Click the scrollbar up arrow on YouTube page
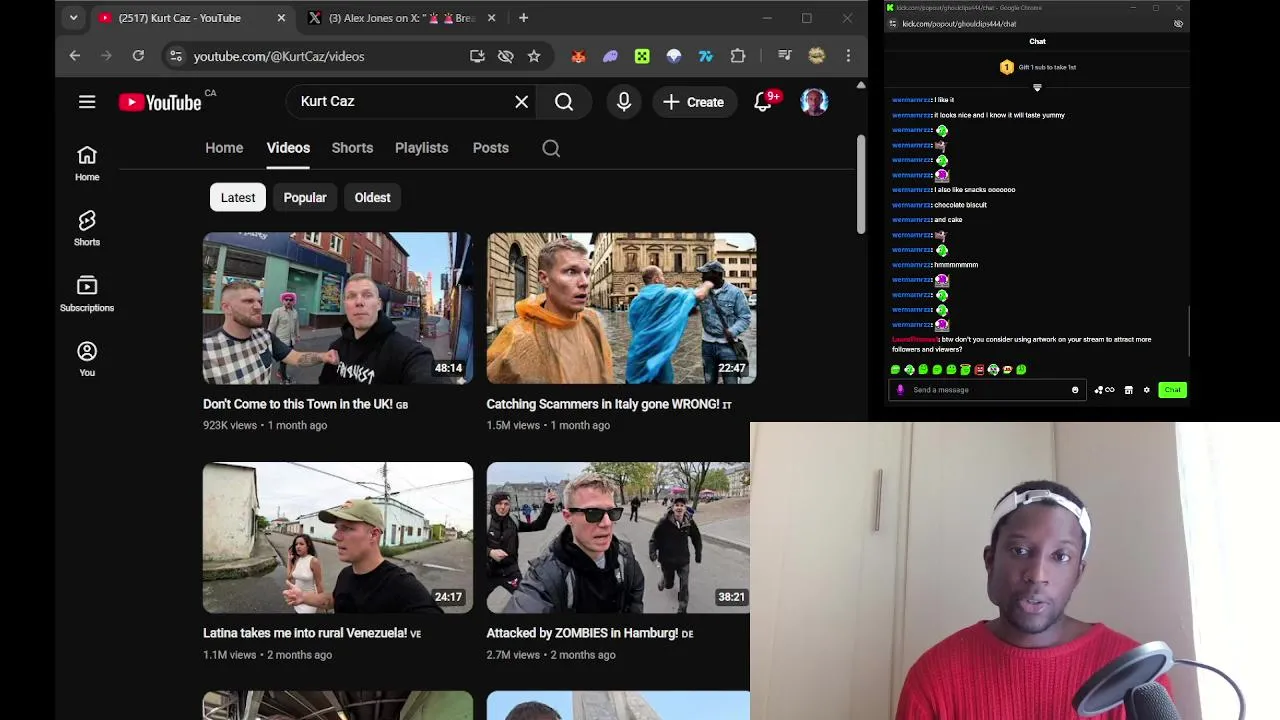Viewport: 1280px width, 720px height. coord(861,85)
